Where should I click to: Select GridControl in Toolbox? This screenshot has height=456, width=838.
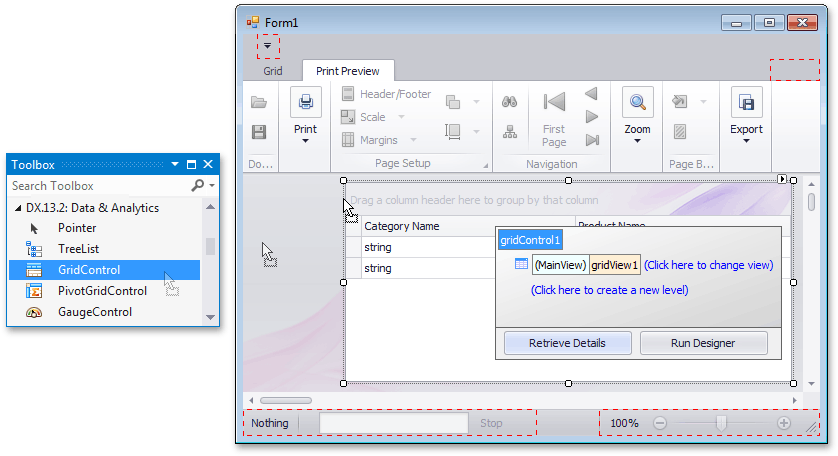click(x=104, y=270)
